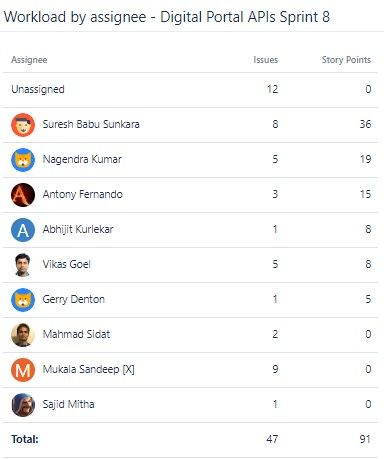384x459 pixels.
Task: Open Mukala Sandeep's issue count 9
Action: coord(275,369)
